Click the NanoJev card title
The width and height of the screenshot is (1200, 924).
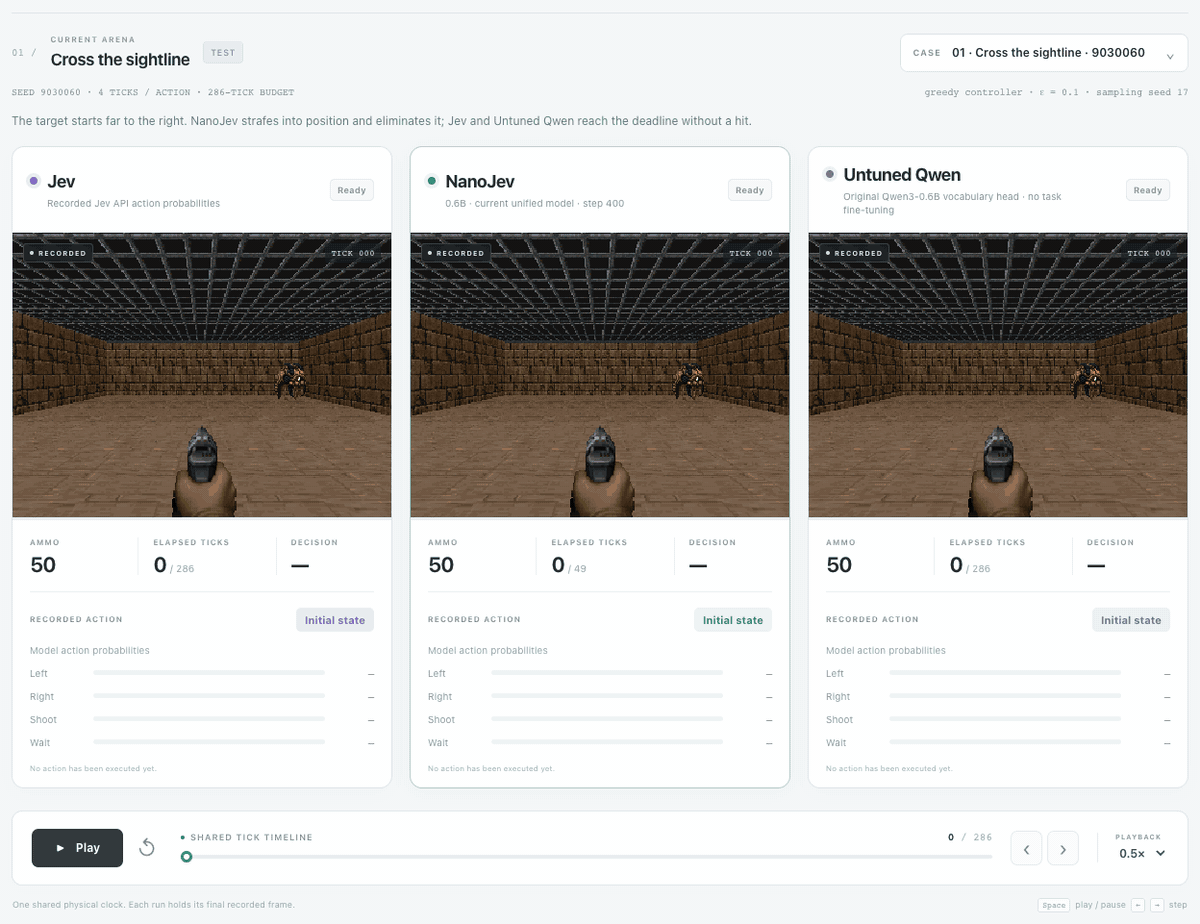480,181
